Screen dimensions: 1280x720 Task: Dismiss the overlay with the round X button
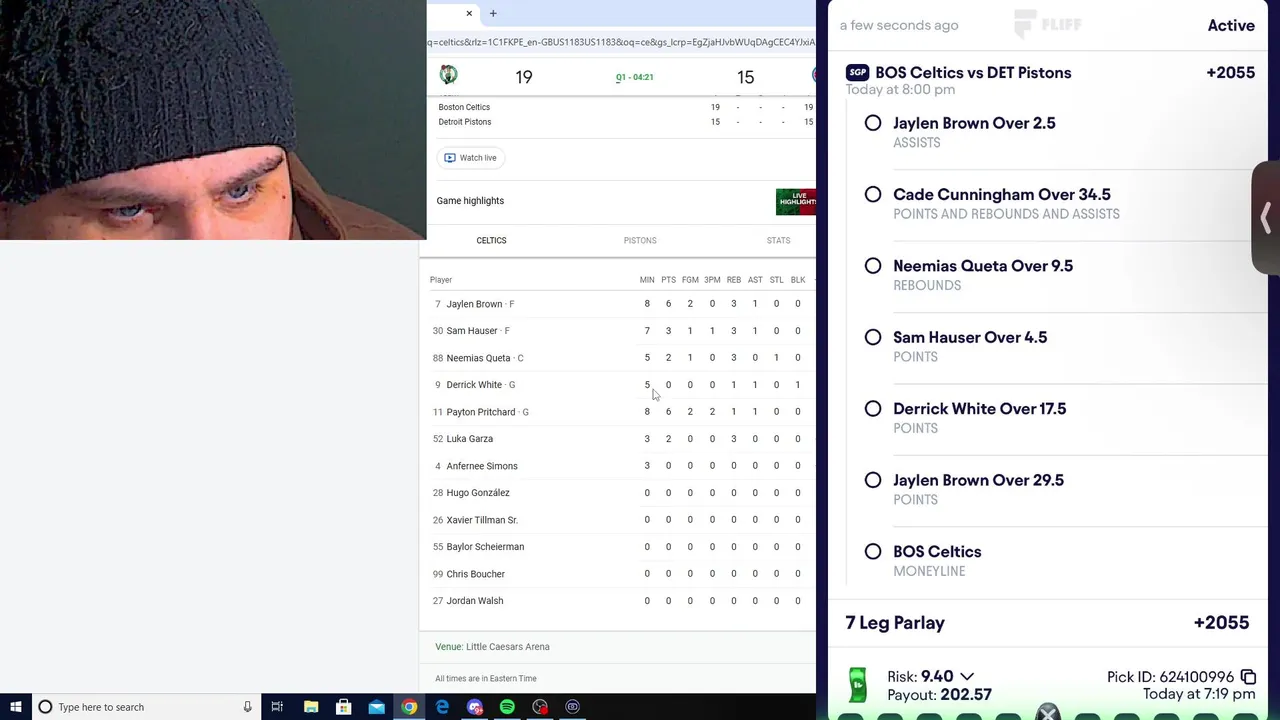pos(1047,712)
